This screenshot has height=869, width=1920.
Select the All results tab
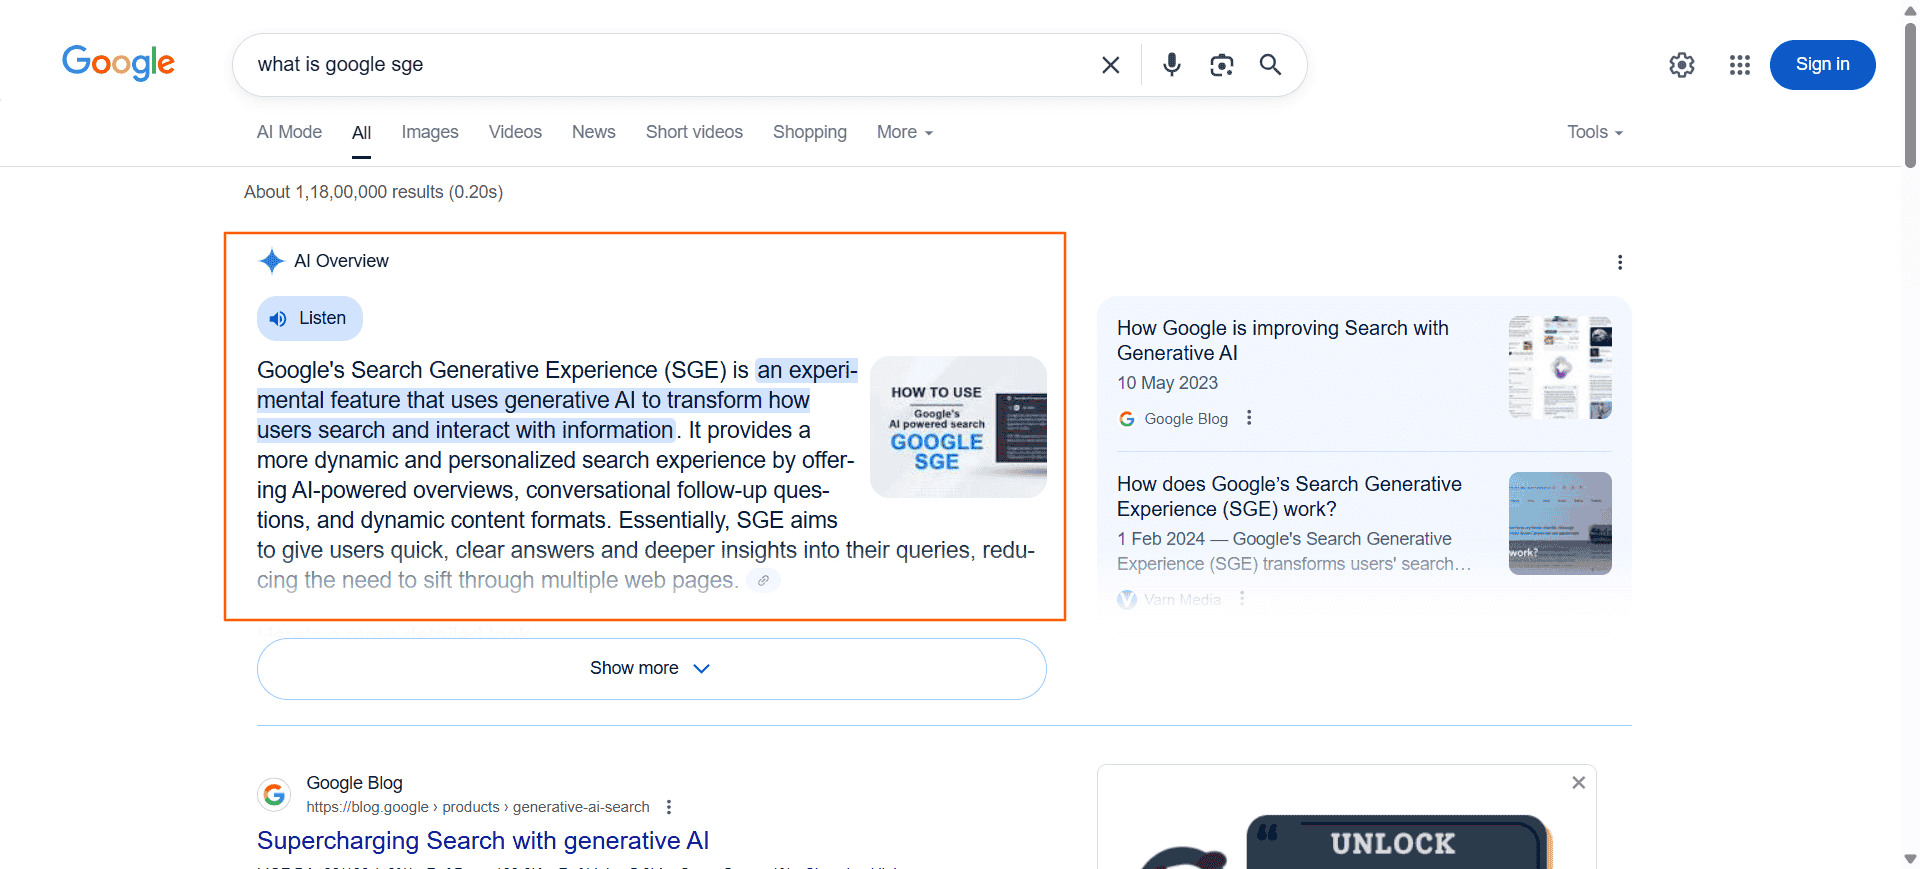click(361, 132)
